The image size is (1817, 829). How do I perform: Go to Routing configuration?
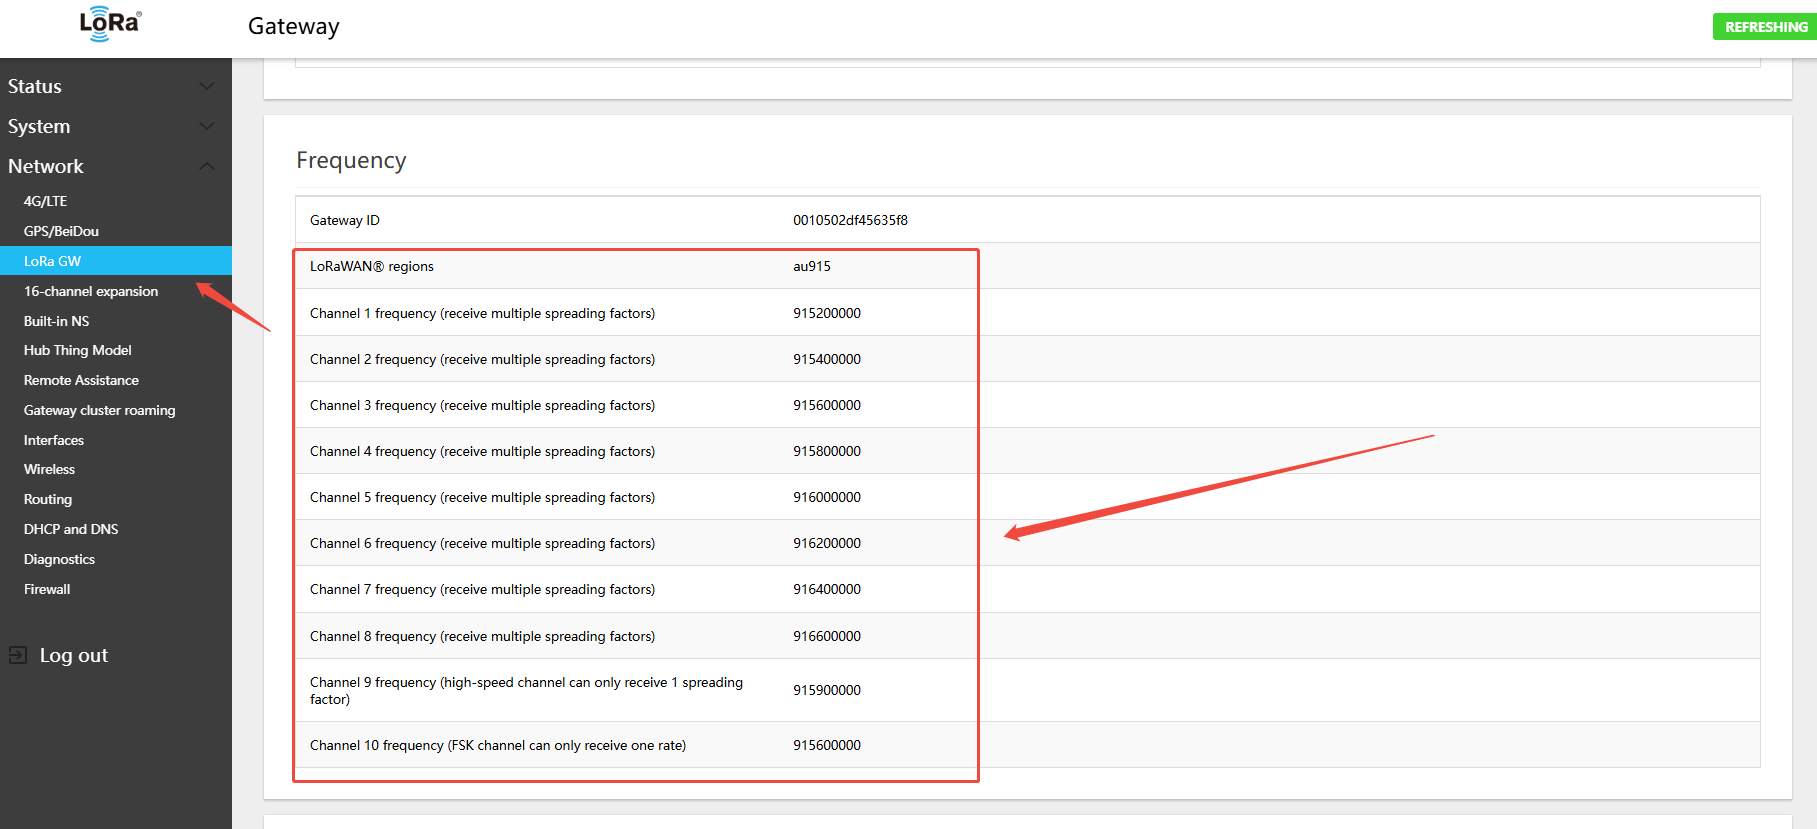[x=48, y=499]
